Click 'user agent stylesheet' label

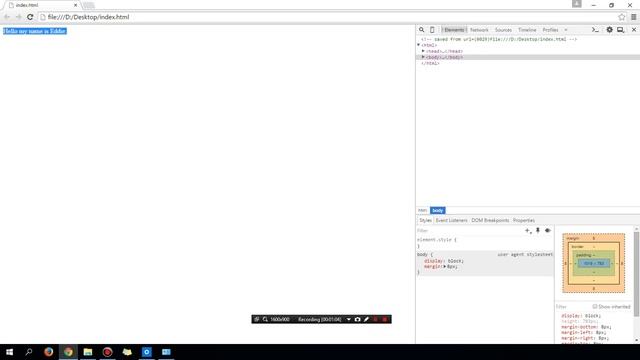(x=525, y=254)
